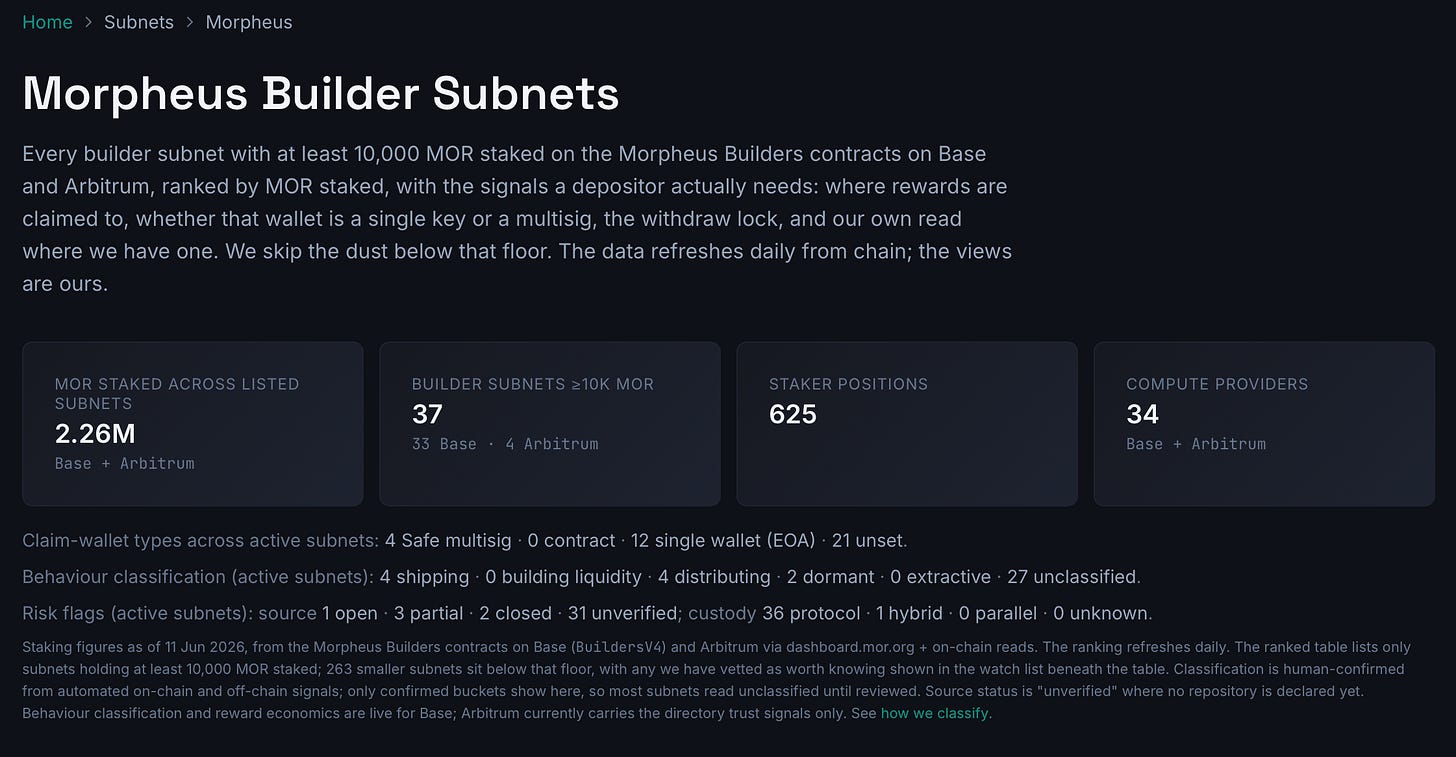Click the '1 open' source risk flag
Viewport: 1456px width, 757px height.
tap(350, 613)
